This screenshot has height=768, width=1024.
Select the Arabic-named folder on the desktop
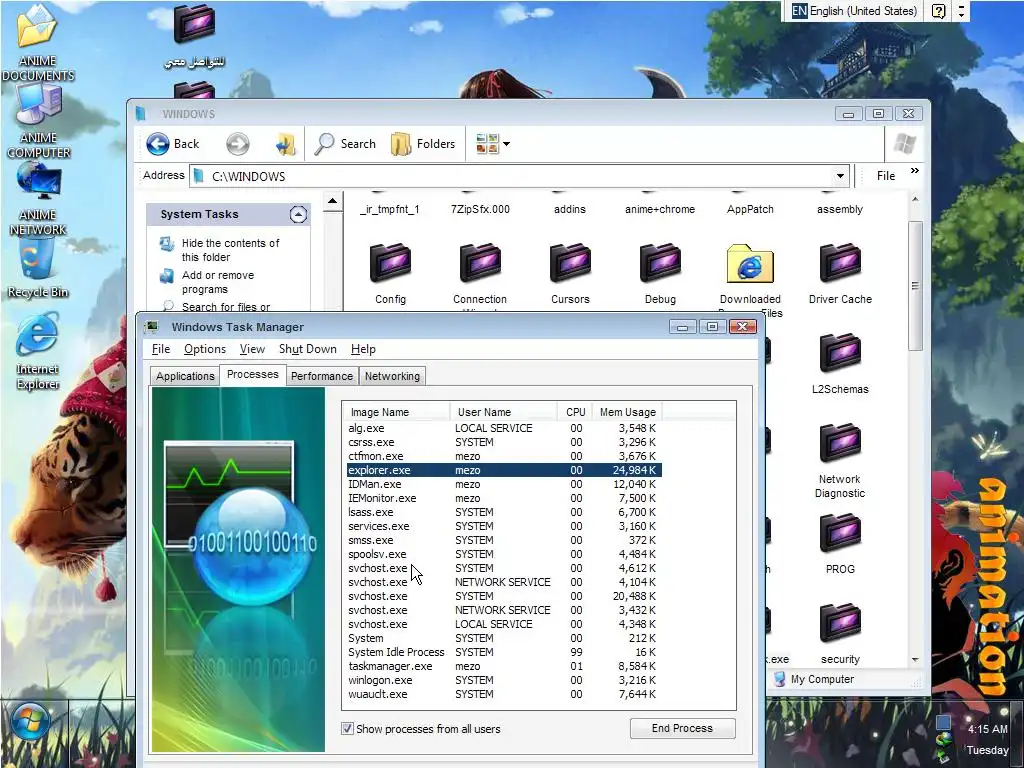point(194,36)
